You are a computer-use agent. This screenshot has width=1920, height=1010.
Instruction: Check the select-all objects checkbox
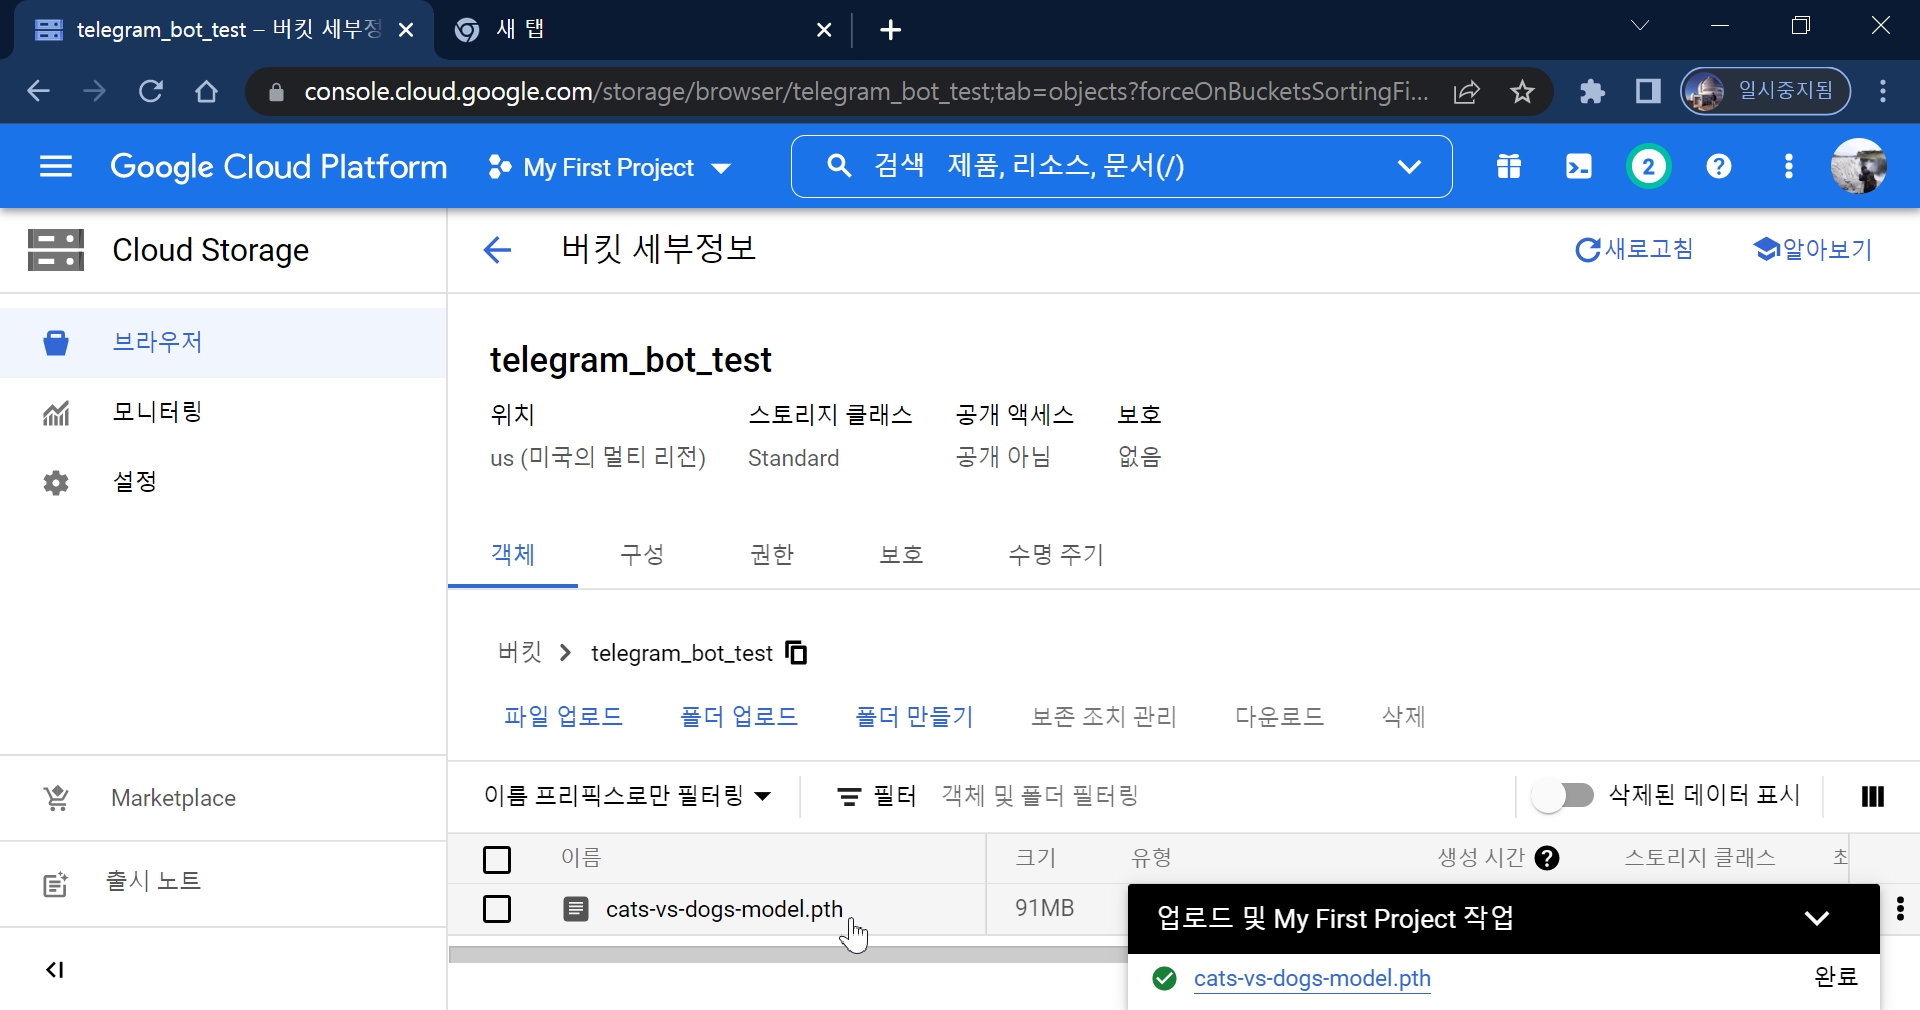coord(497,859)
